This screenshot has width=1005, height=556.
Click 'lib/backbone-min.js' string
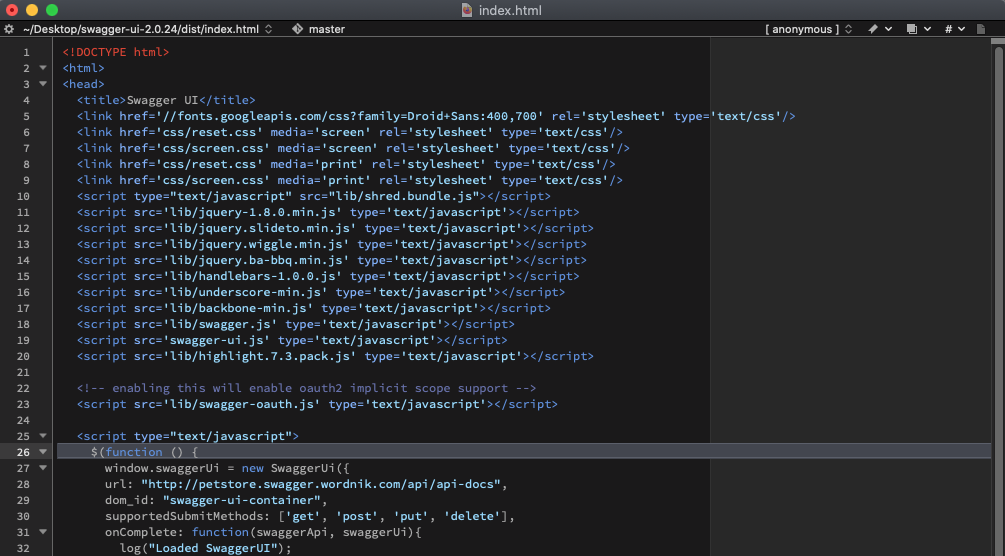point(238,308)
